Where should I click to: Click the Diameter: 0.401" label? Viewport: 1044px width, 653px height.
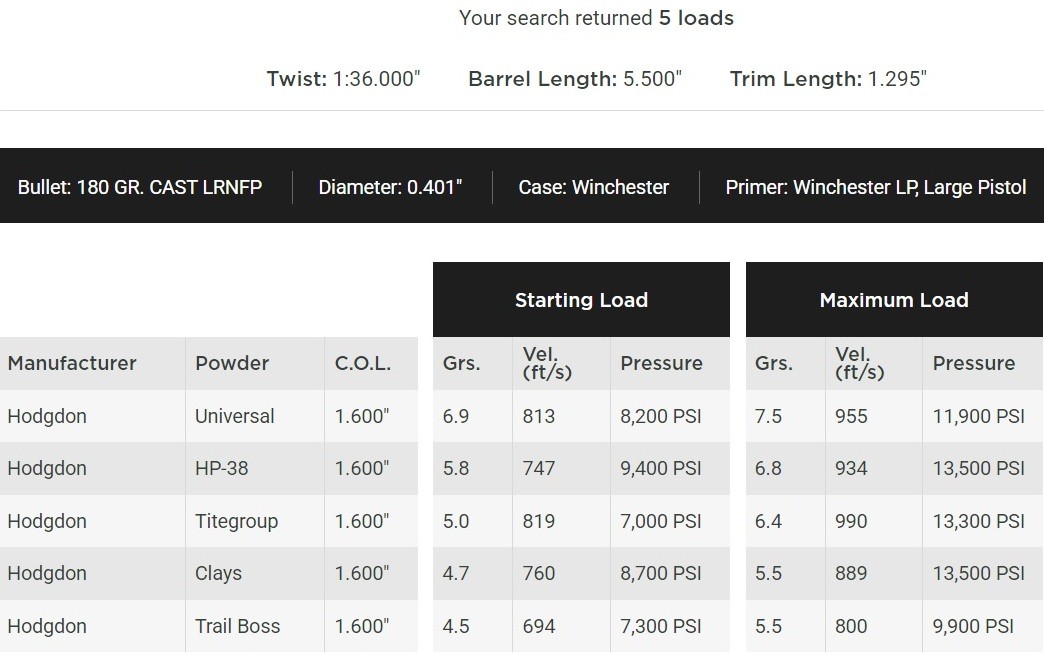[390, 187]
